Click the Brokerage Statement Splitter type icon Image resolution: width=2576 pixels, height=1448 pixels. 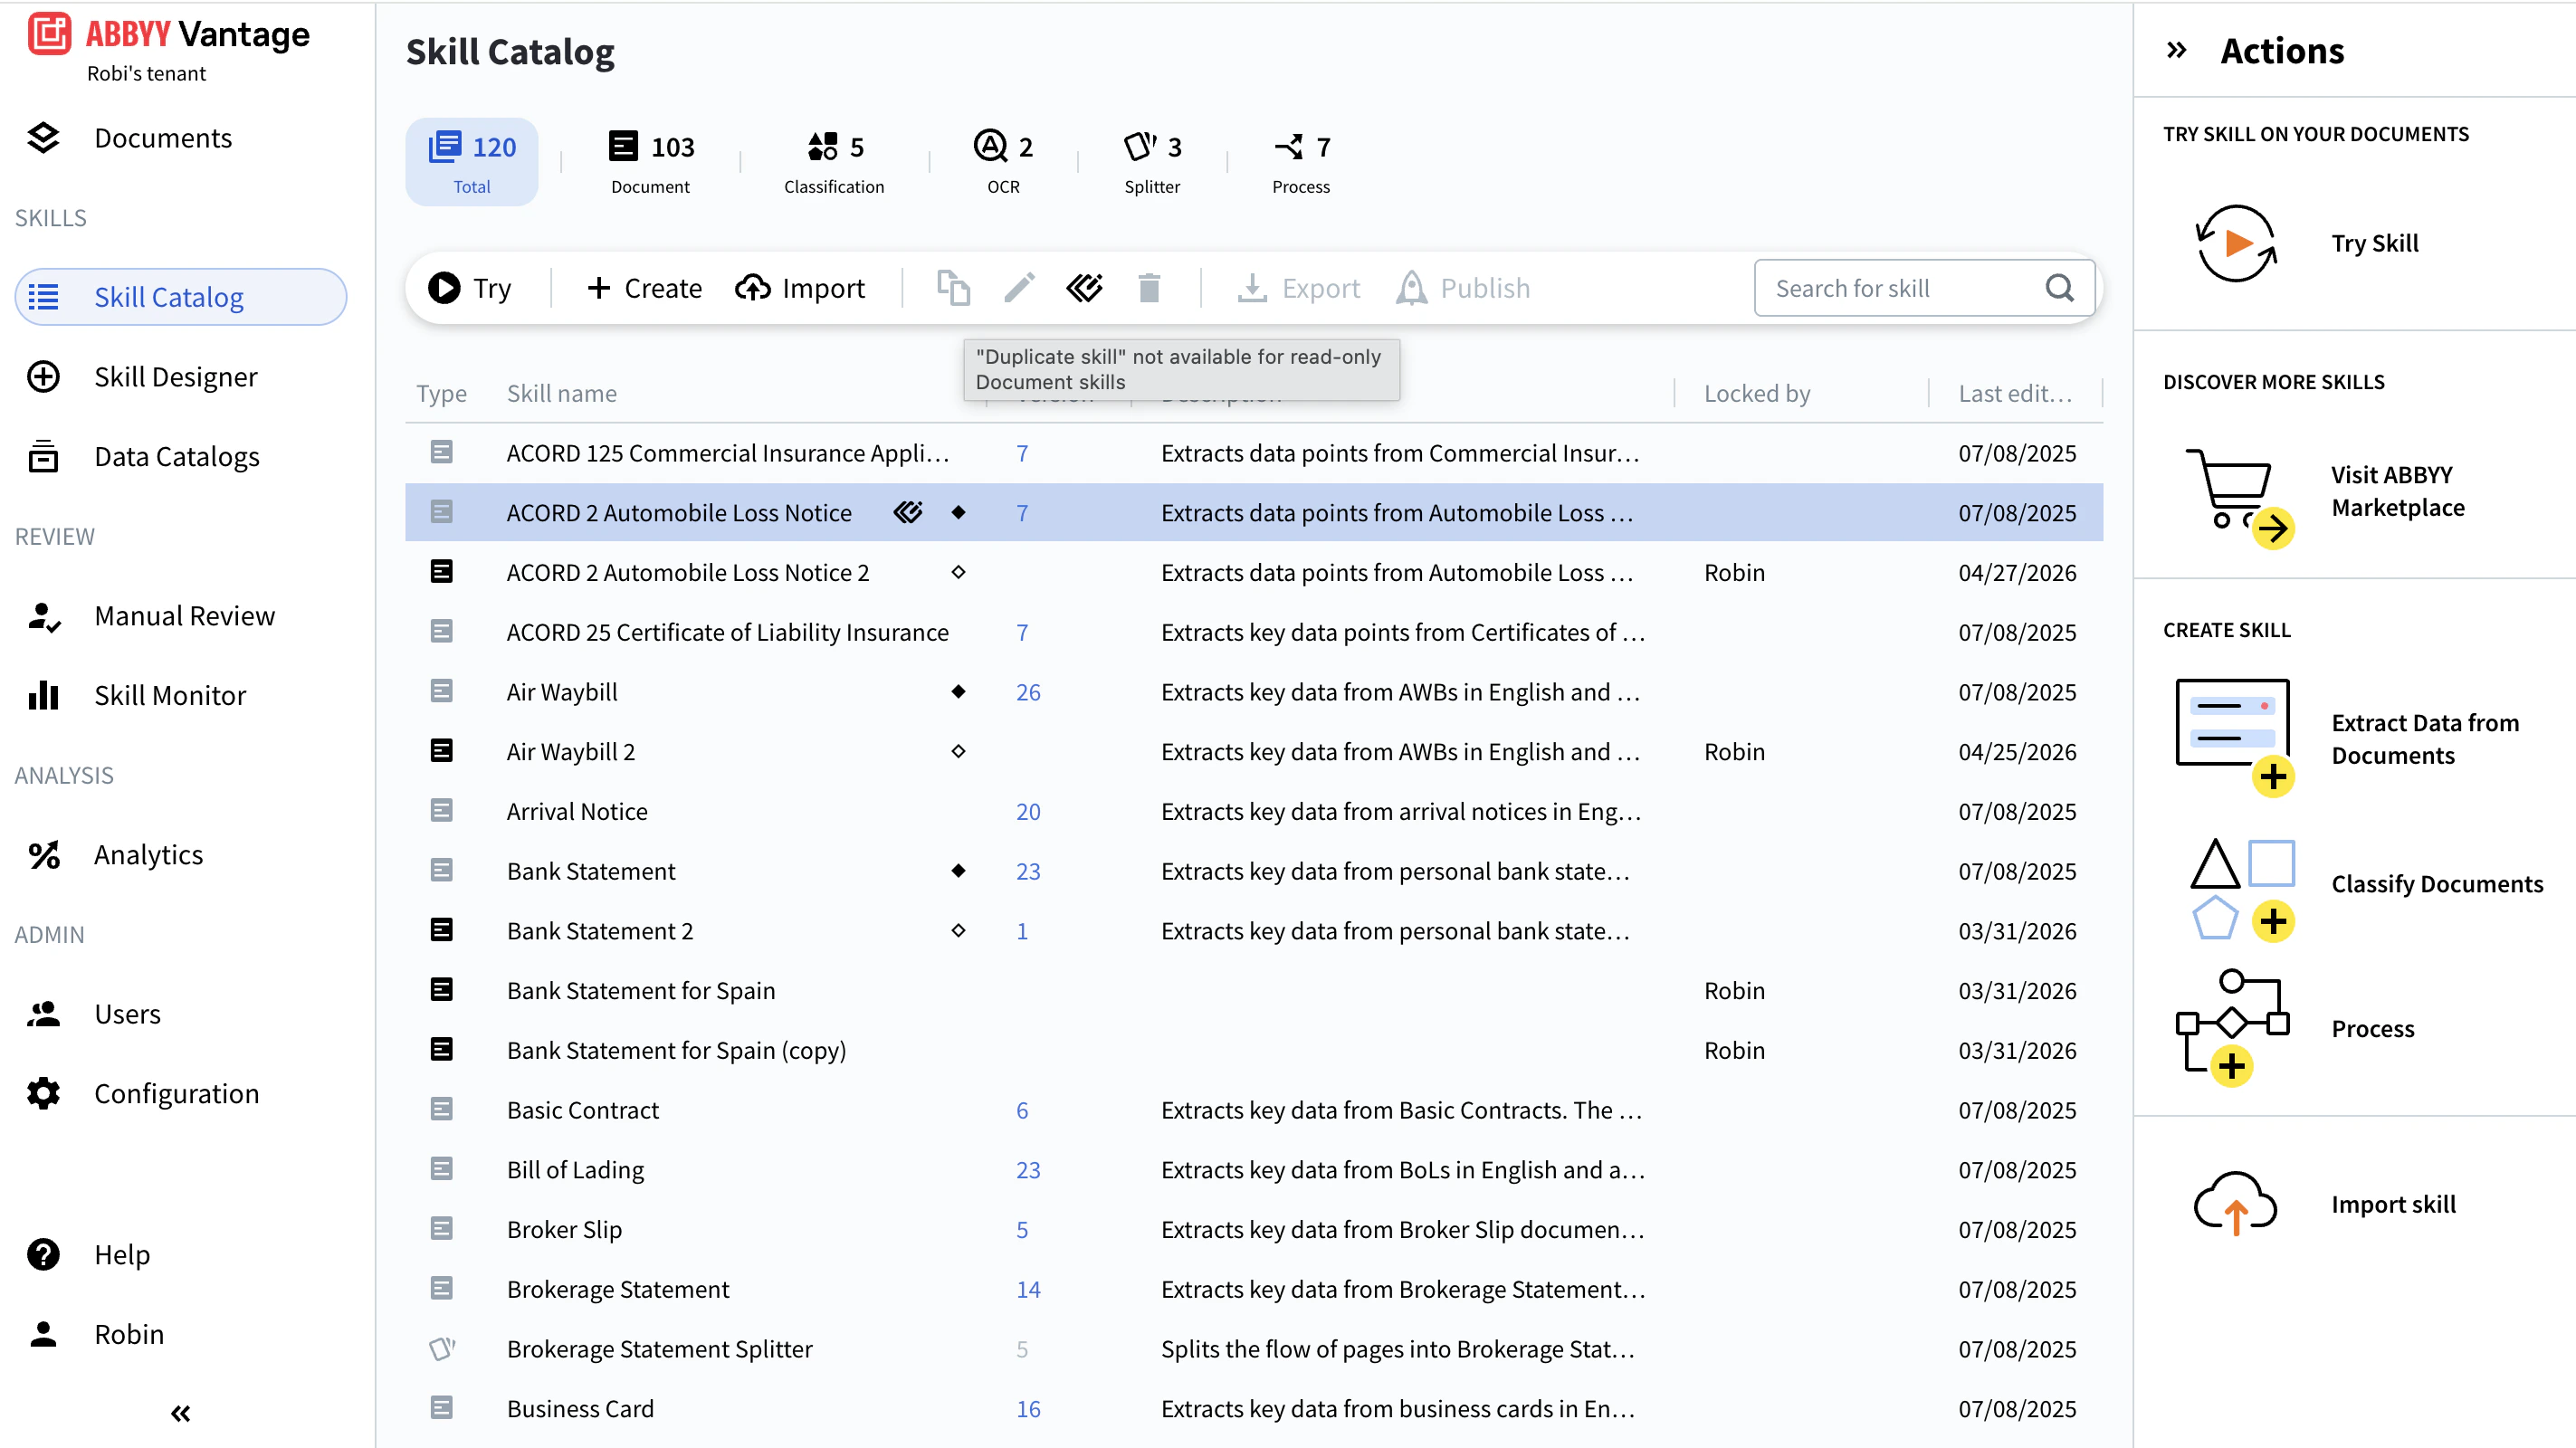coord(441,1349)
